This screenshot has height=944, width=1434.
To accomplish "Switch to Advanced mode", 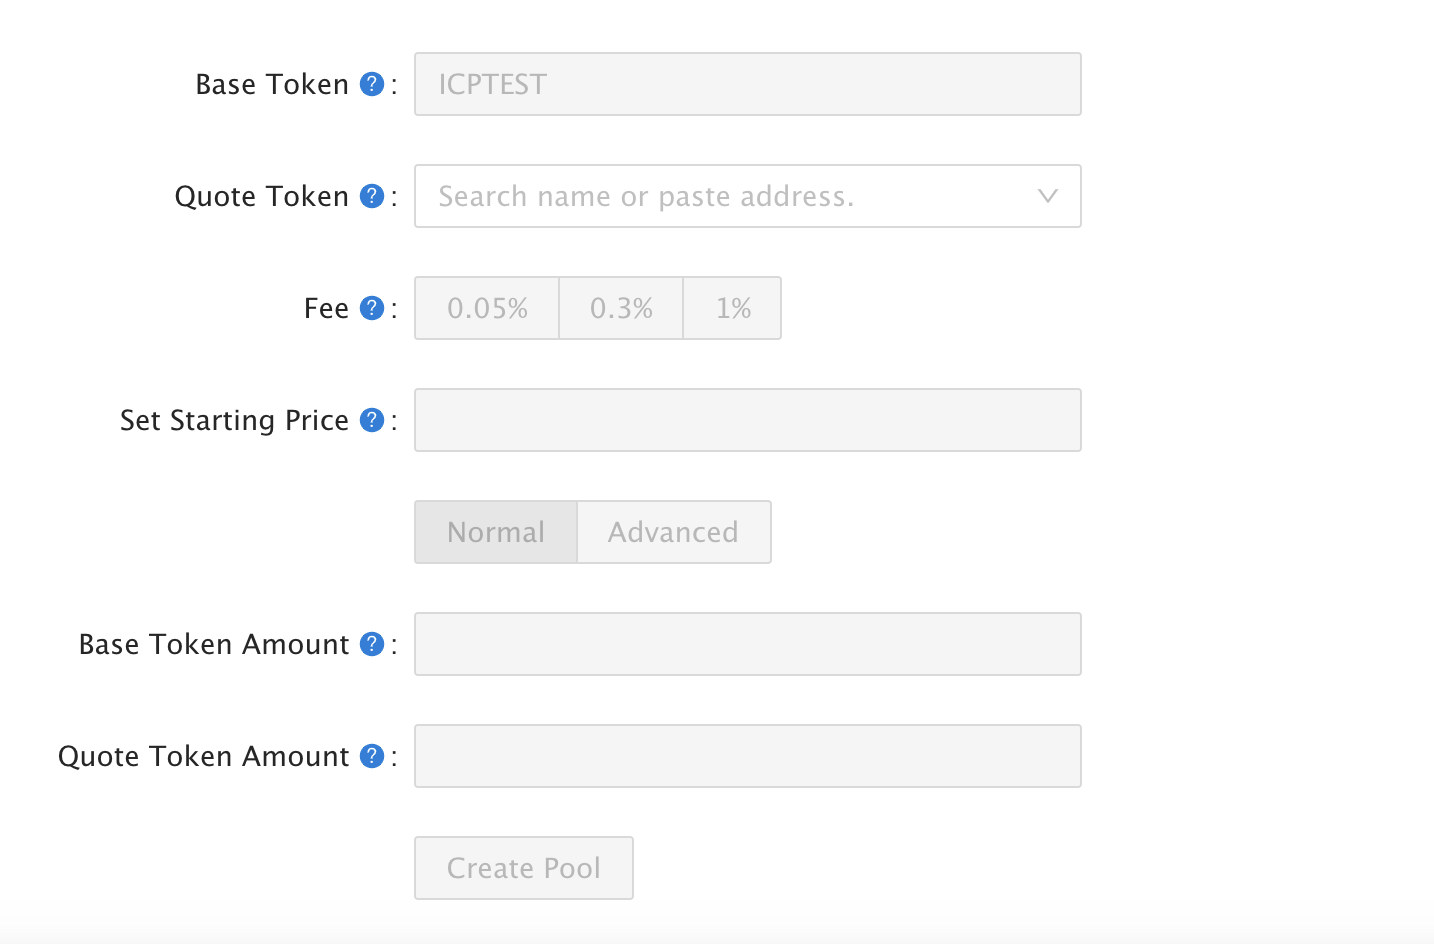I will click(673, 532).
